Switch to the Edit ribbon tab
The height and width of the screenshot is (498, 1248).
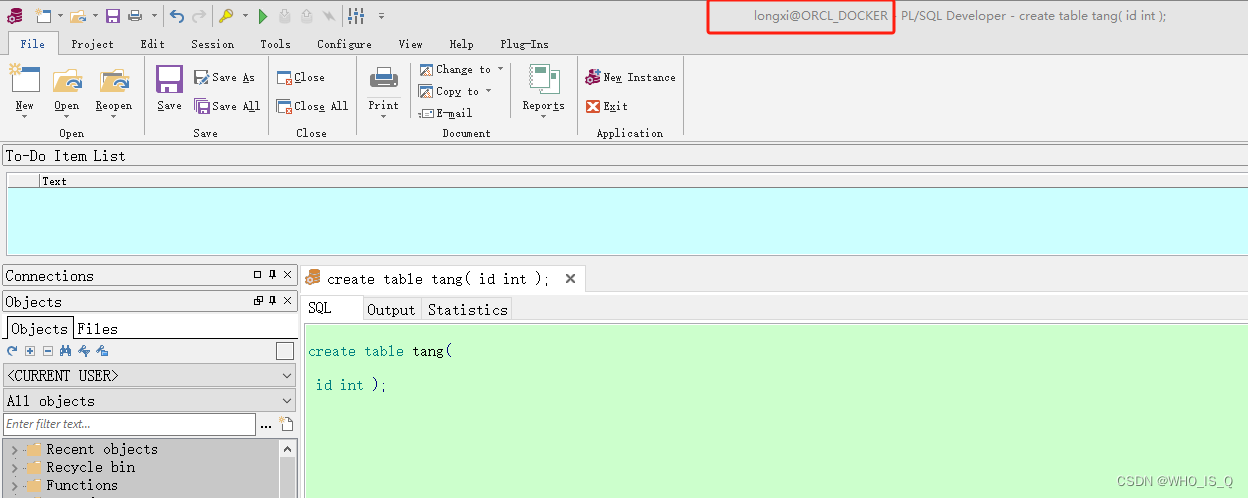(x=152, y=44)
